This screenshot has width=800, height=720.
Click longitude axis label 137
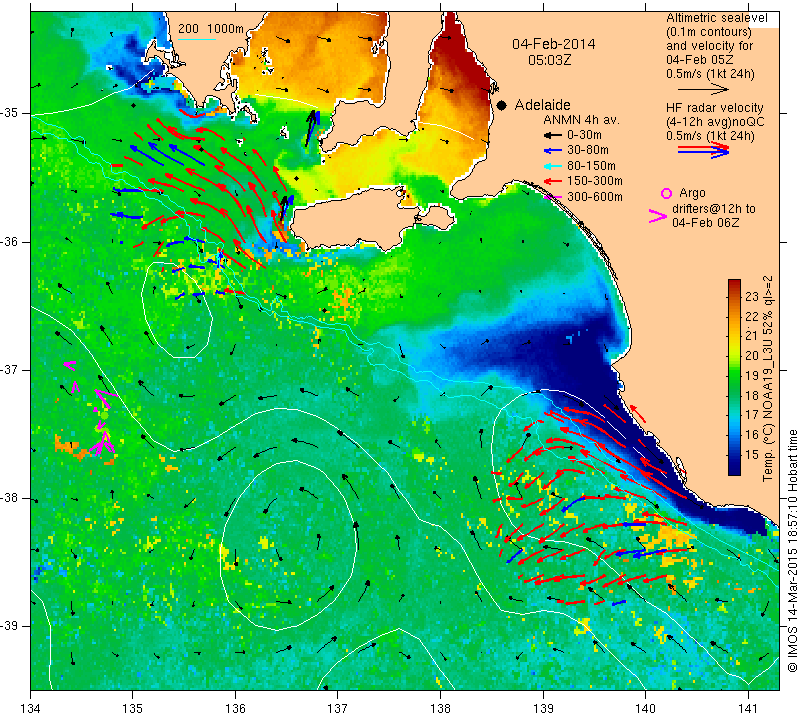(337, 709)
